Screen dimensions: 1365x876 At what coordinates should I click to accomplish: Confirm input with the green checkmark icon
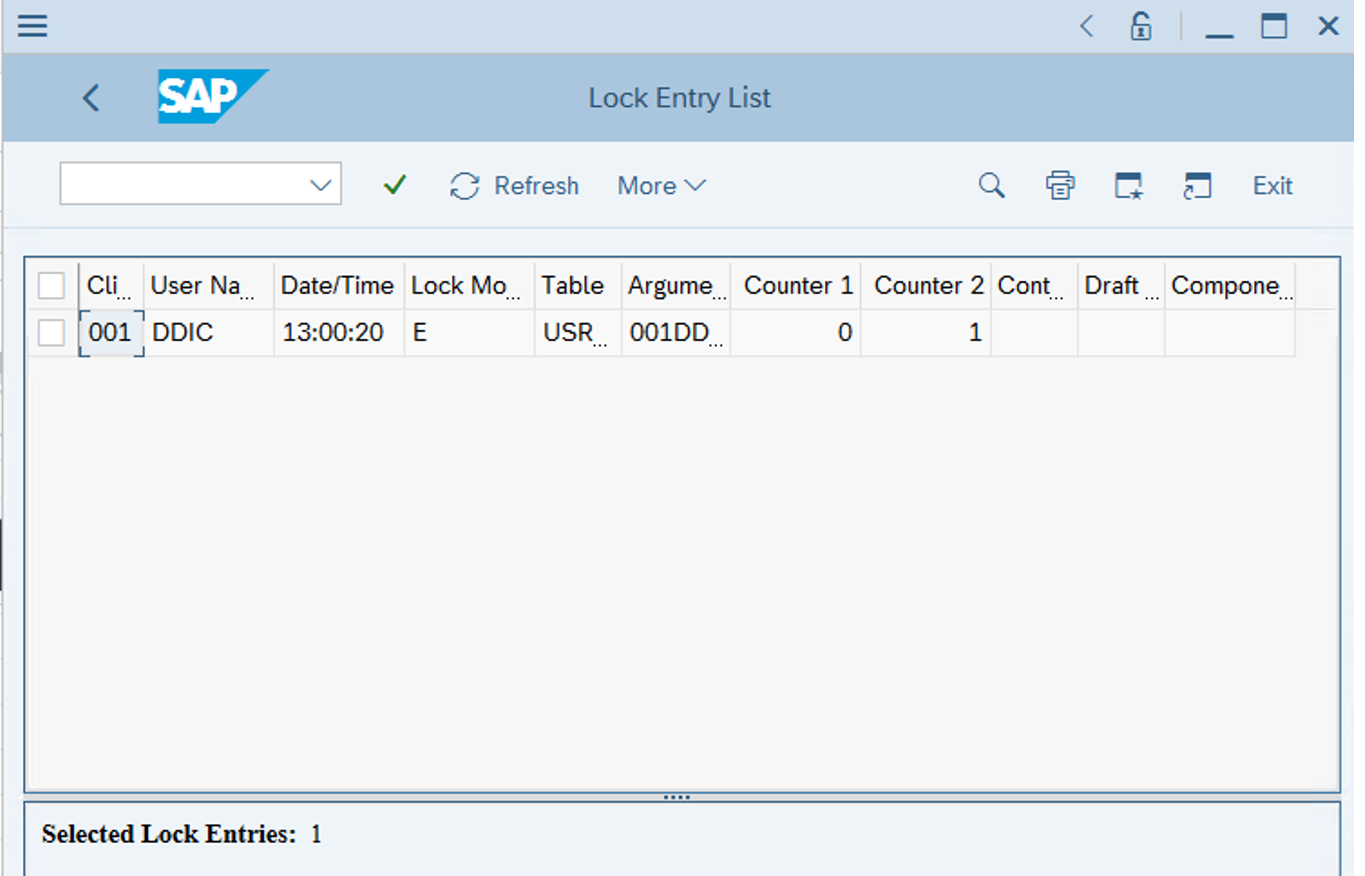point(393,185)
